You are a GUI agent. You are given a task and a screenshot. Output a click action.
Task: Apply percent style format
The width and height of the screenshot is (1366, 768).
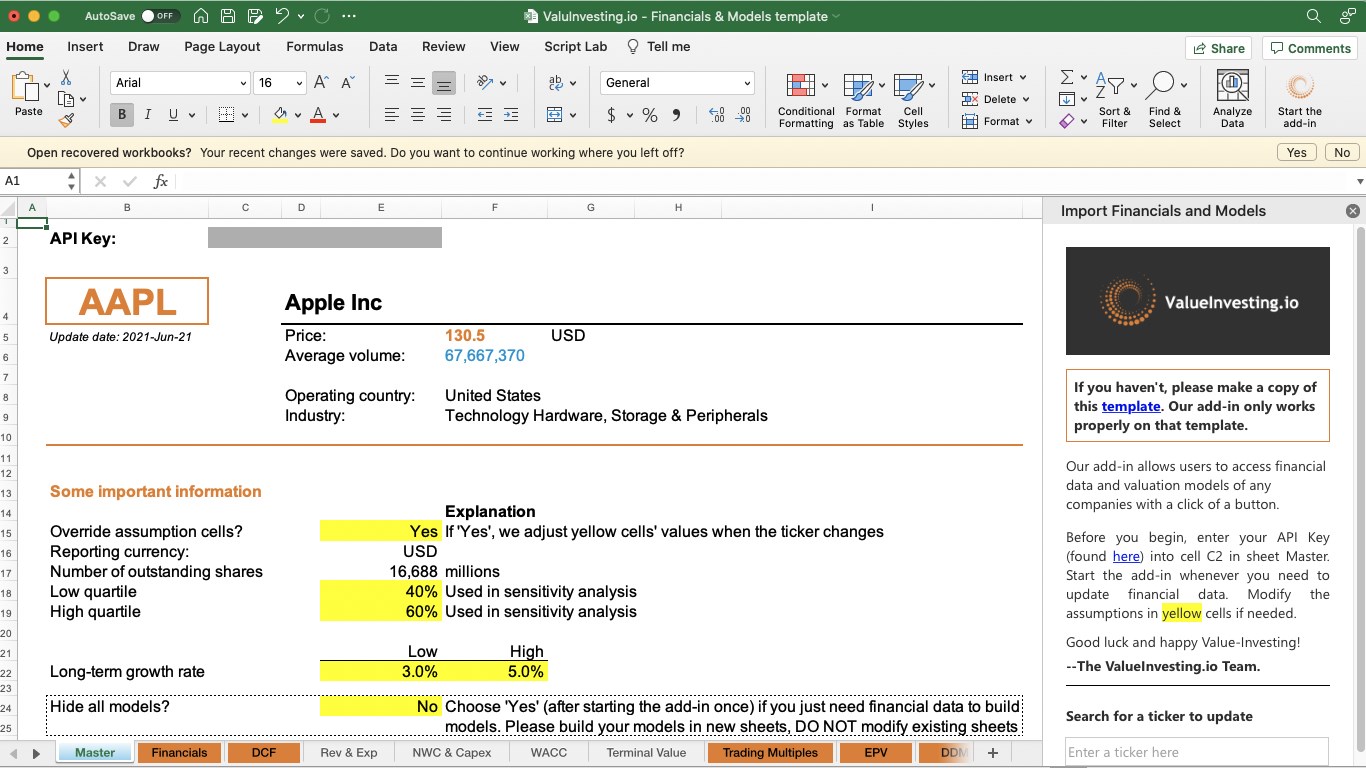[650, 115]
